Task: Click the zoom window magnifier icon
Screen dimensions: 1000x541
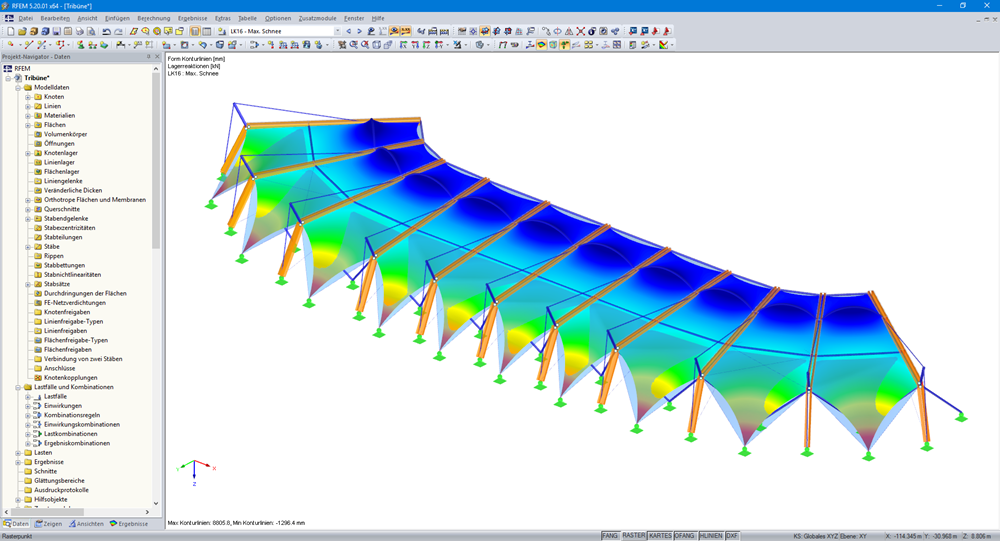Action: coord(353,45)
